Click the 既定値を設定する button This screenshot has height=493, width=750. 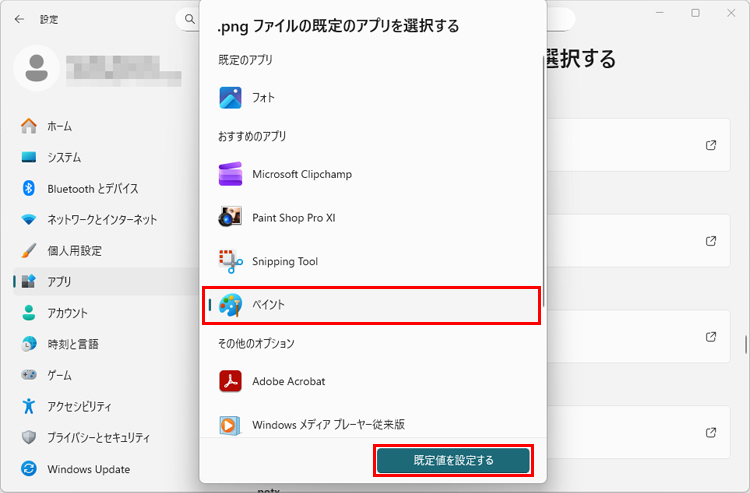pyautogui.click(x=453, y=460)
